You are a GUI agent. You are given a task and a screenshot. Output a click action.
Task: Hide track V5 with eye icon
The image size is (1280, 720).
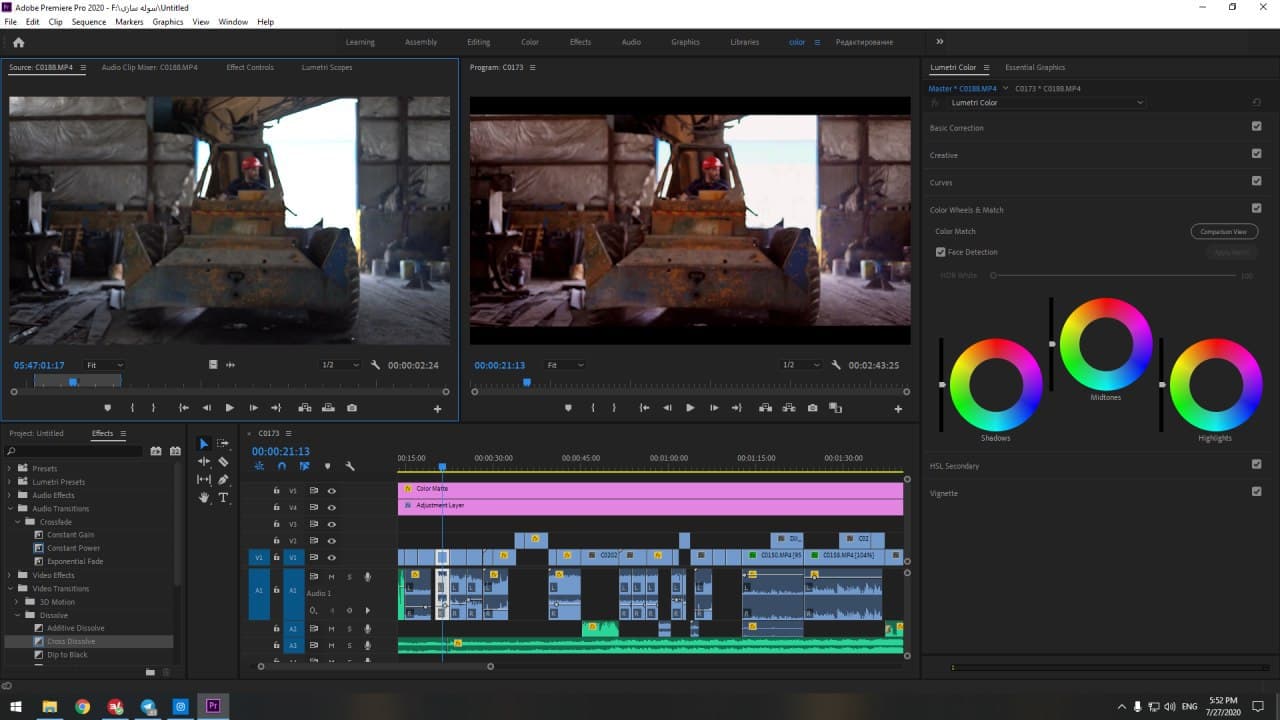click(331, 491)
